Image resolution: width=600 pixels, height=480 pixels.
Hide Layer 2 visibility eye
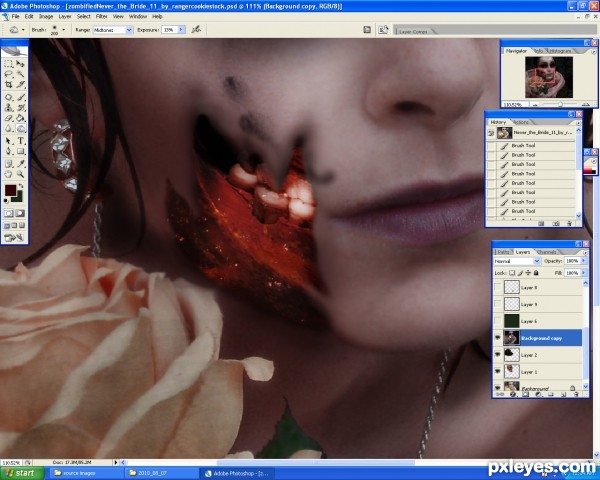pos(497,354)
